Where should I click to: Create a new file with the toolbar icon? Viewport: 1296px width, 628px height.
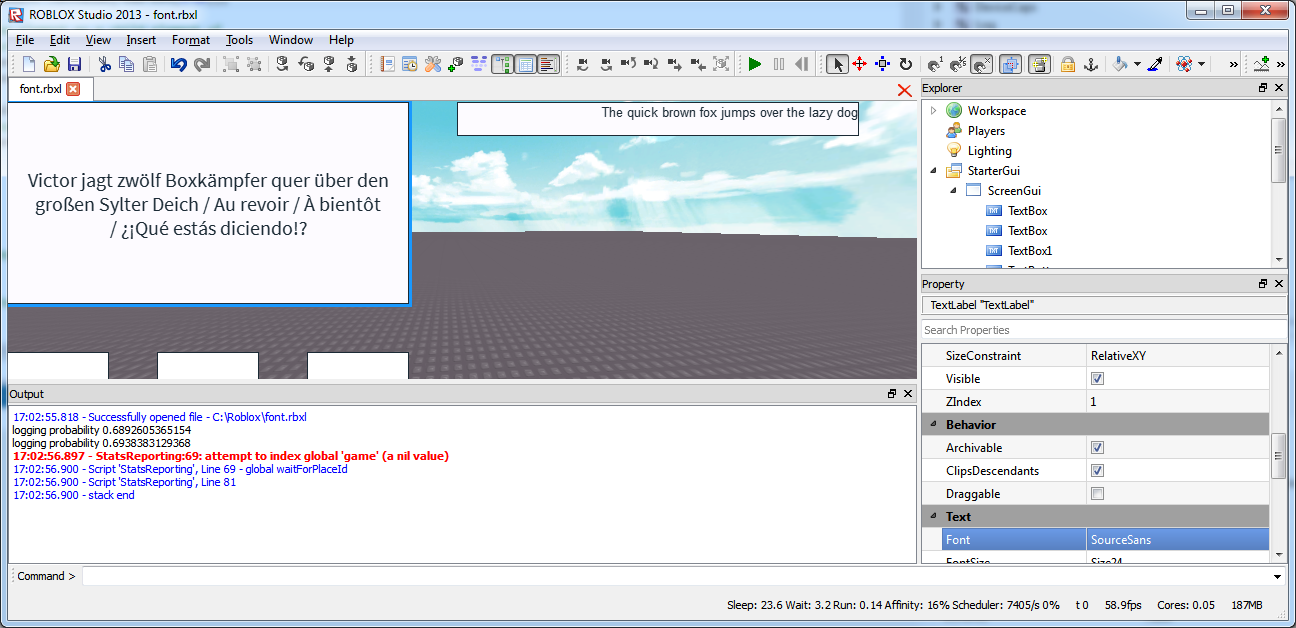click(x=28, y=64)
